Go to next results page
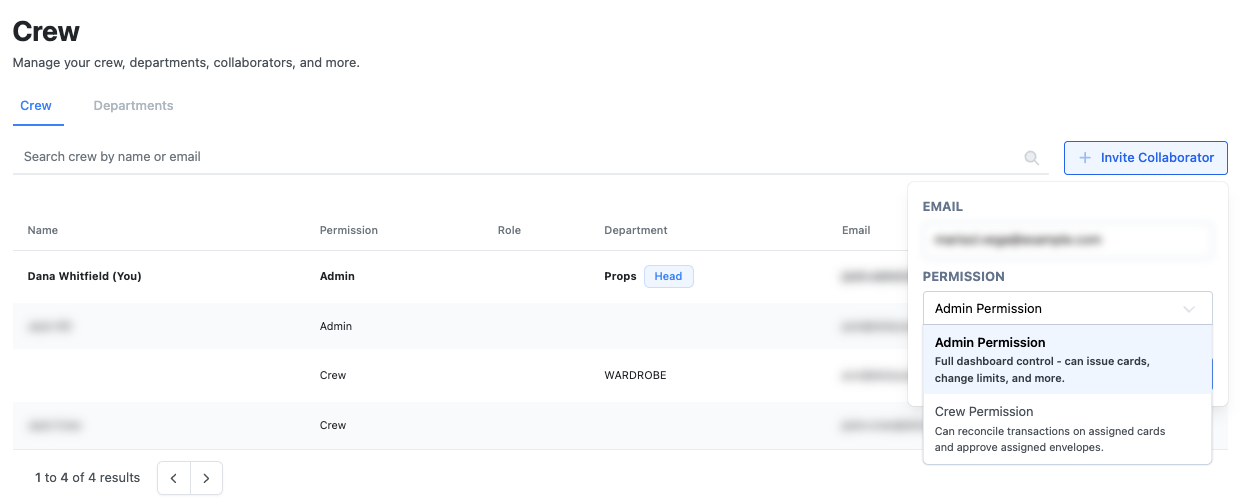The image size is (1240, 500). (x=206, y=478)
